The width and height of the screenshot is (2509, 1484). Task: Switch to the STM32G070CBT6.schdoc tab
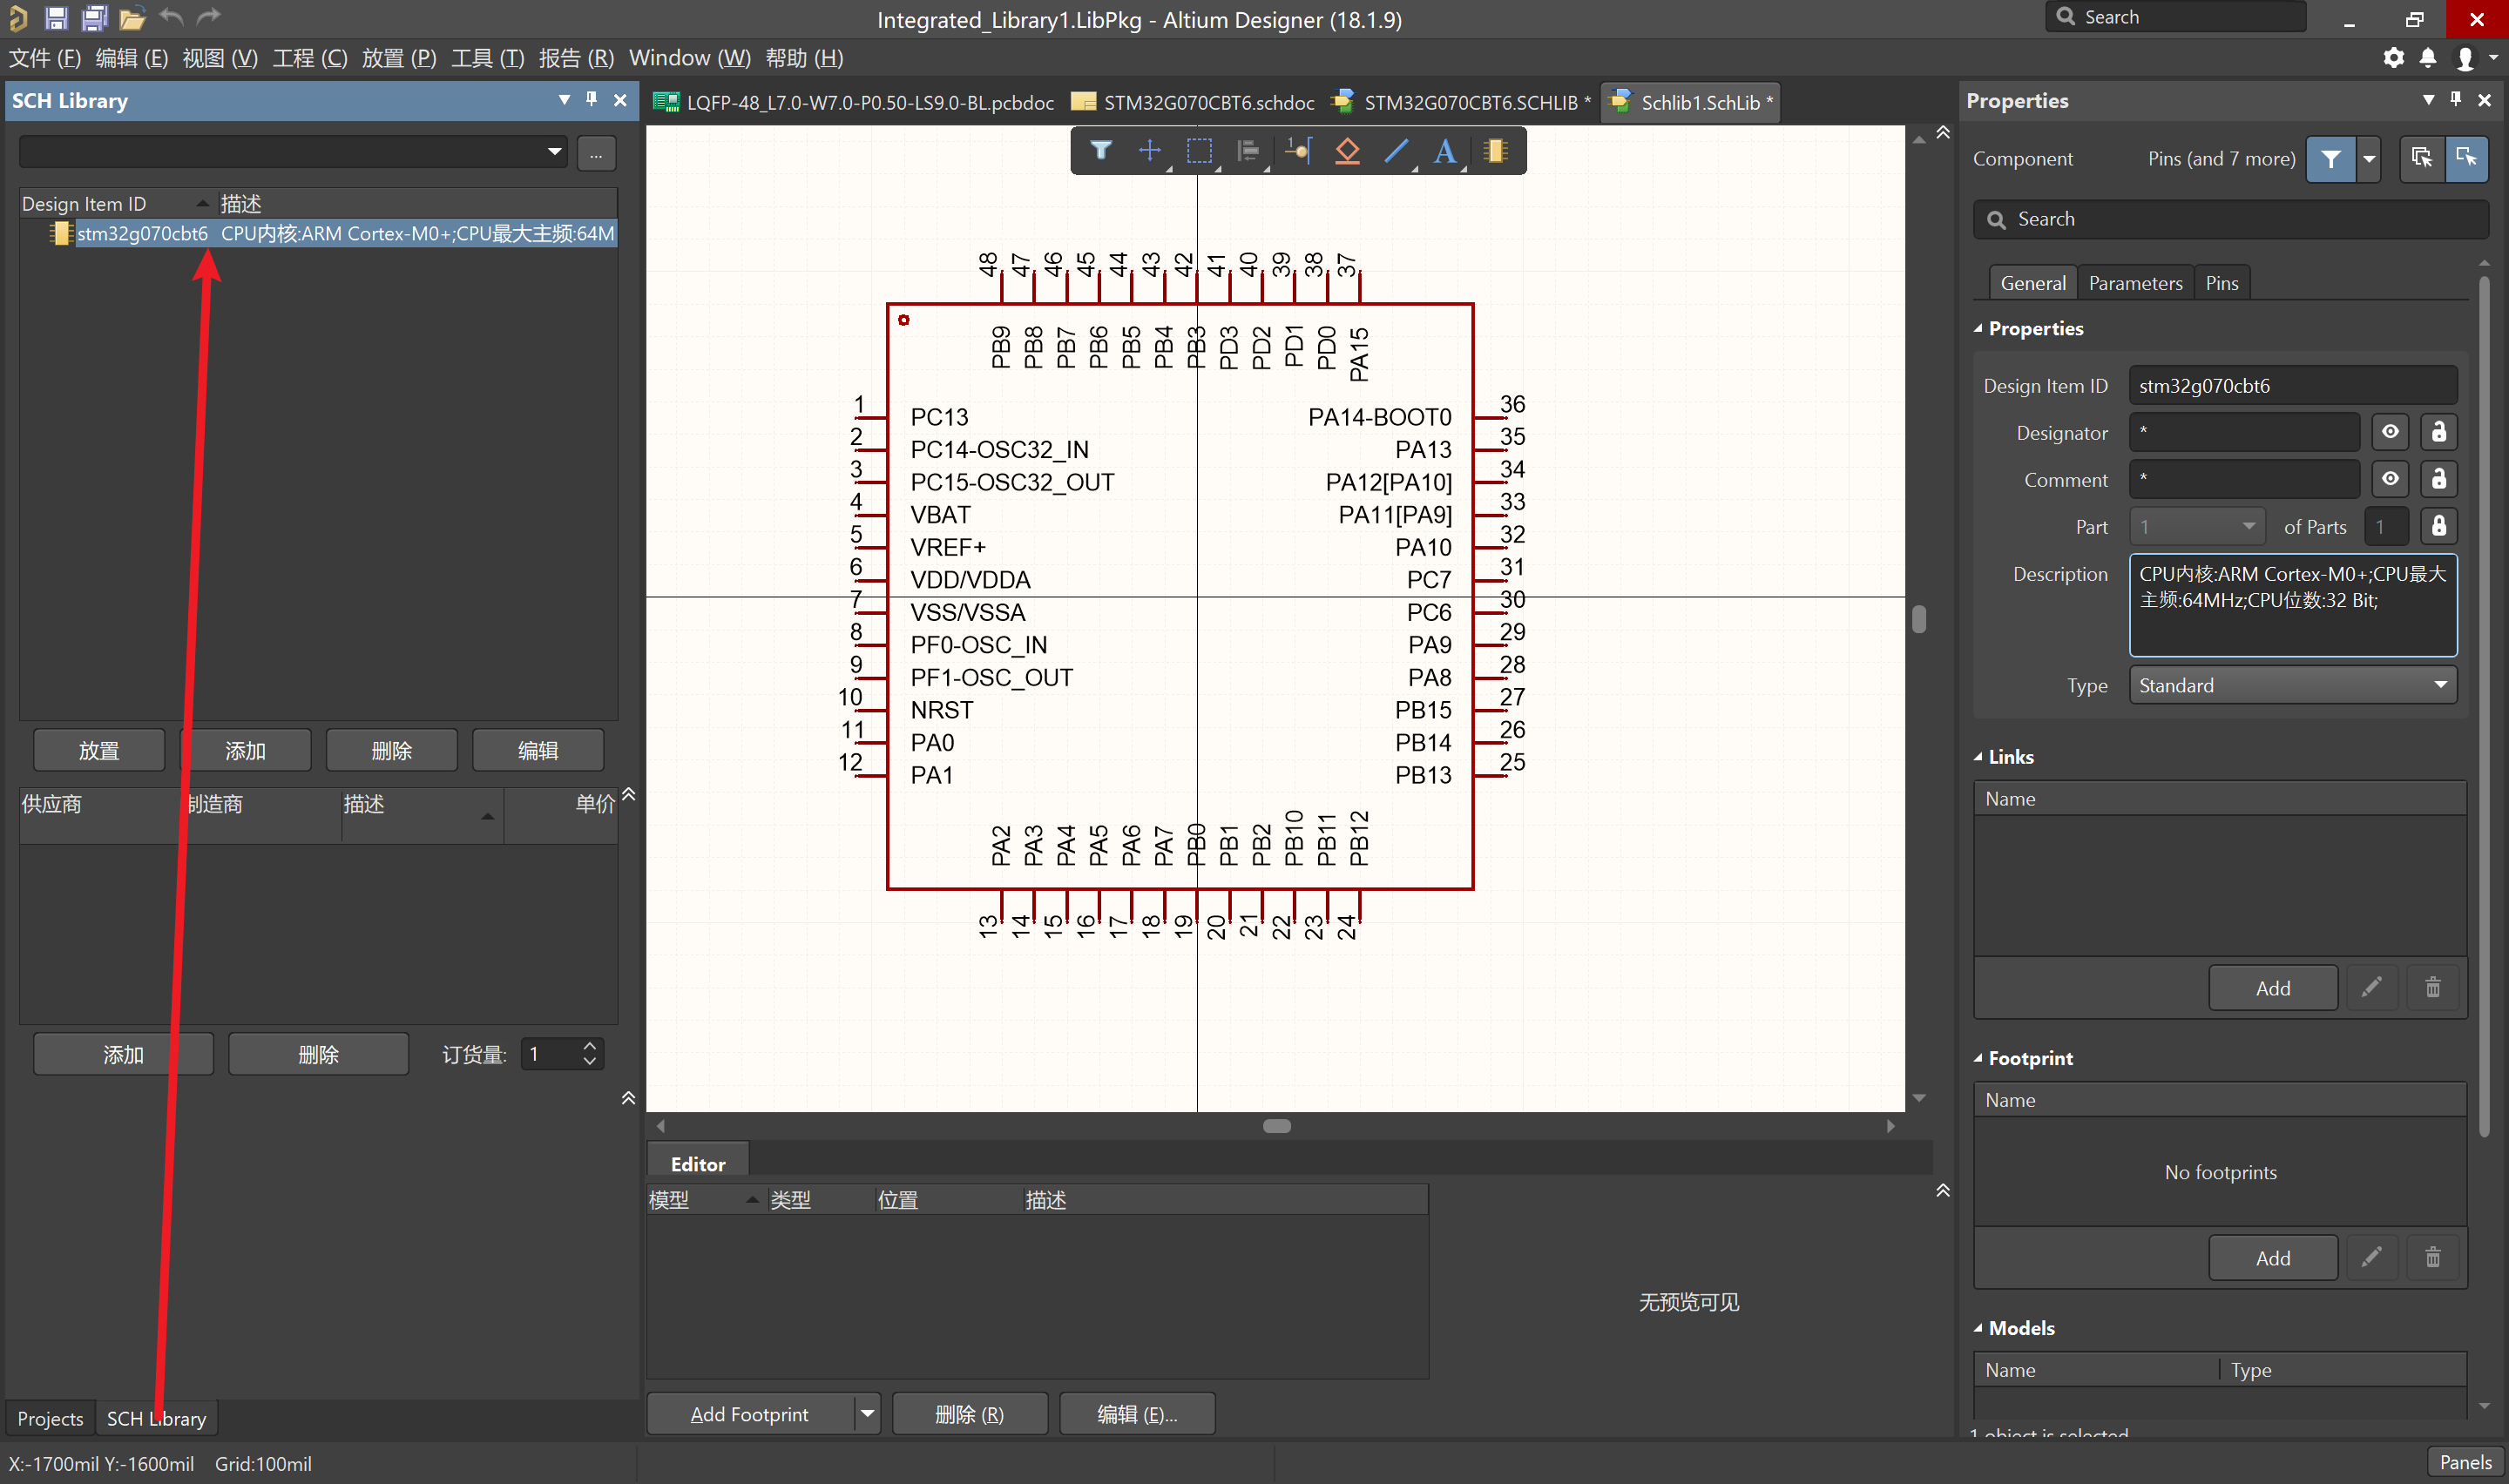[1193, 102]
